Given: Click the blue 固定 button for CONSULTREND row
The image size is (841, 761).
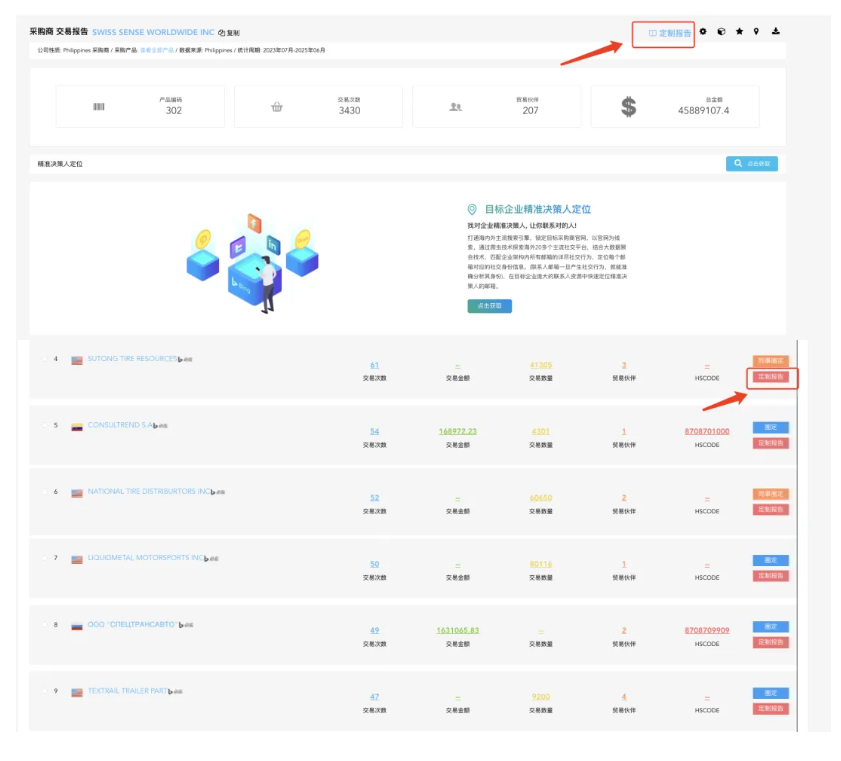Looking at the screenshot, I should click(770, 427).
